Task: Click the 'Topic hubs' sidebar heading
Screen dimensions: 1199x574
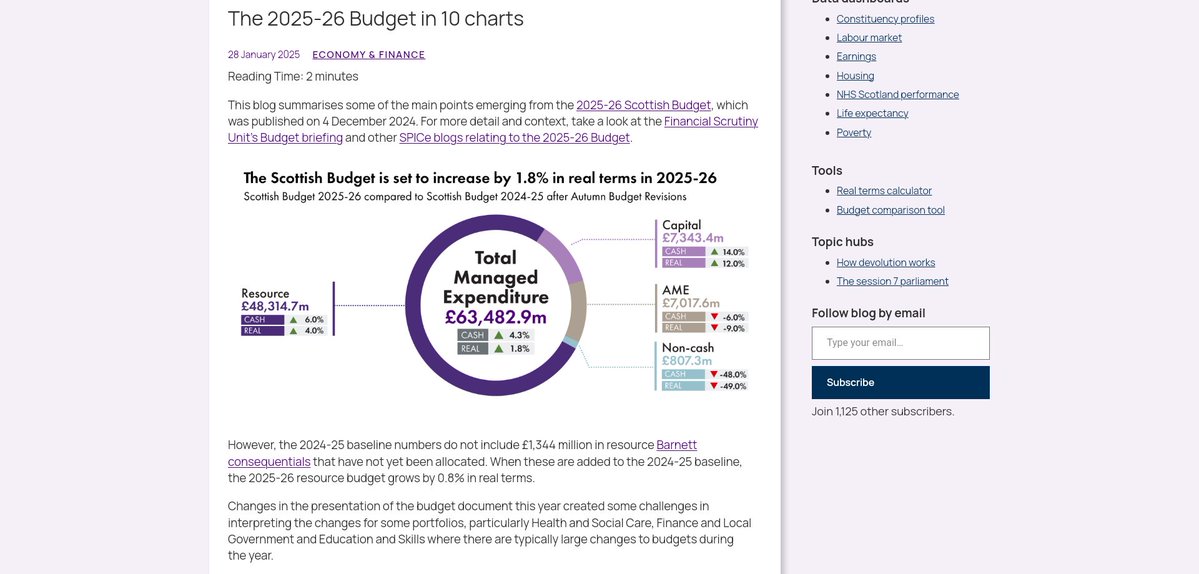Action: [x=843, y=242]
